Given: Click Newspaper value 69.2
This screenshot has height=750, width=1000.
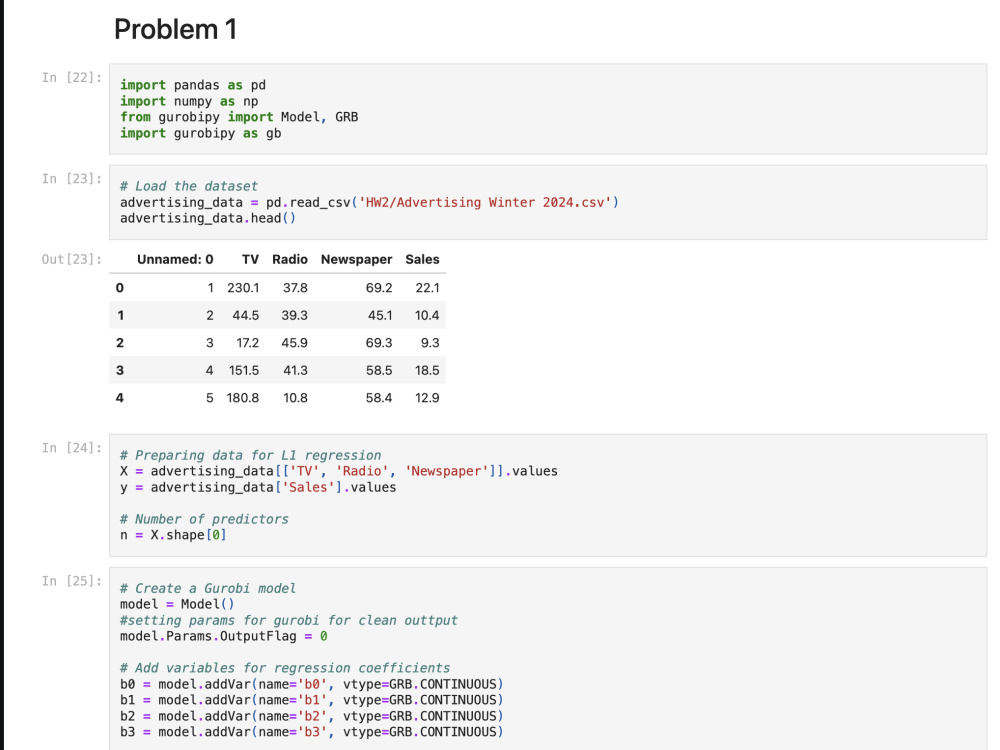Looking at the screenshot, I should coord(379,288).
